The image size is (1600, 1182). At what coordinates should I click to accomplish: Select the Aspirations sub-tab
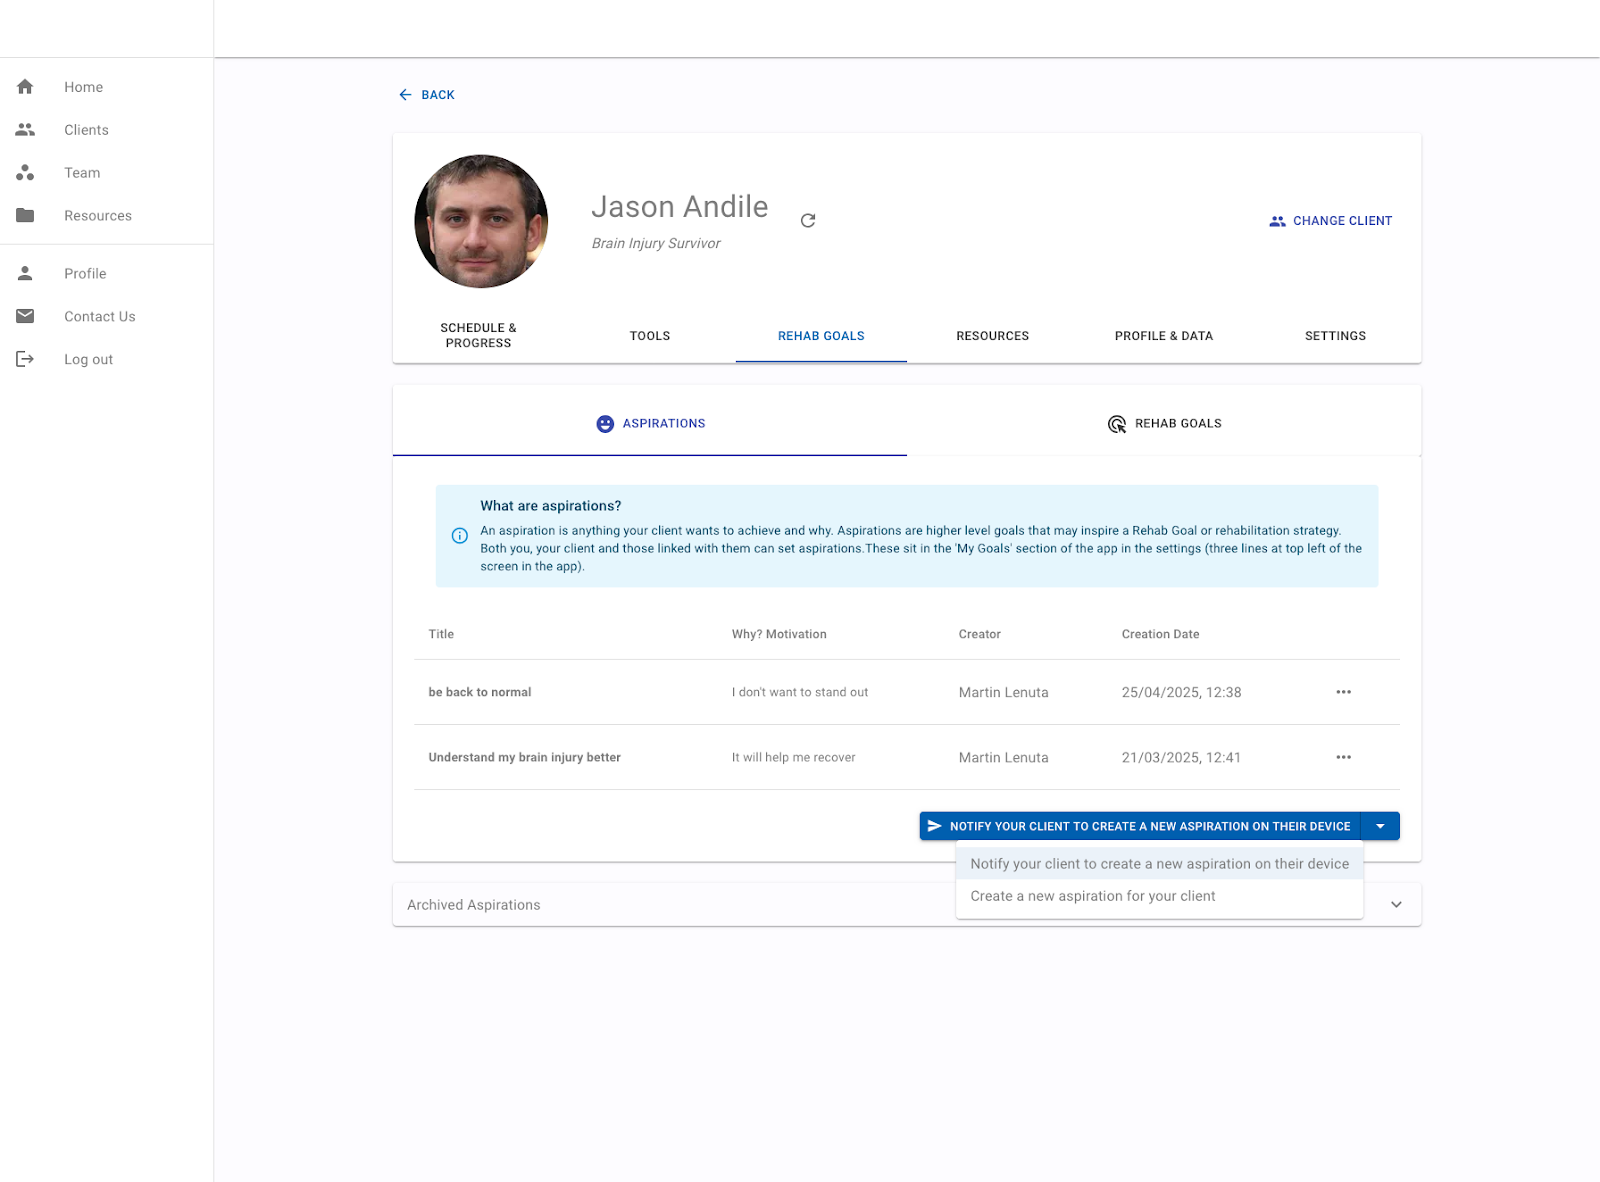tap(650, 424)
